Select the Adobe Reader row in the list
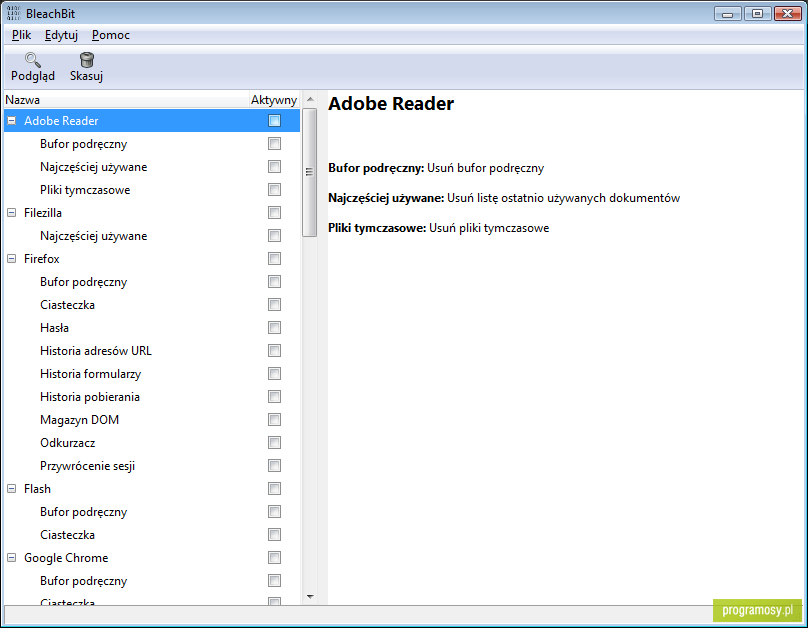808x628 pixels. [152, 121]
